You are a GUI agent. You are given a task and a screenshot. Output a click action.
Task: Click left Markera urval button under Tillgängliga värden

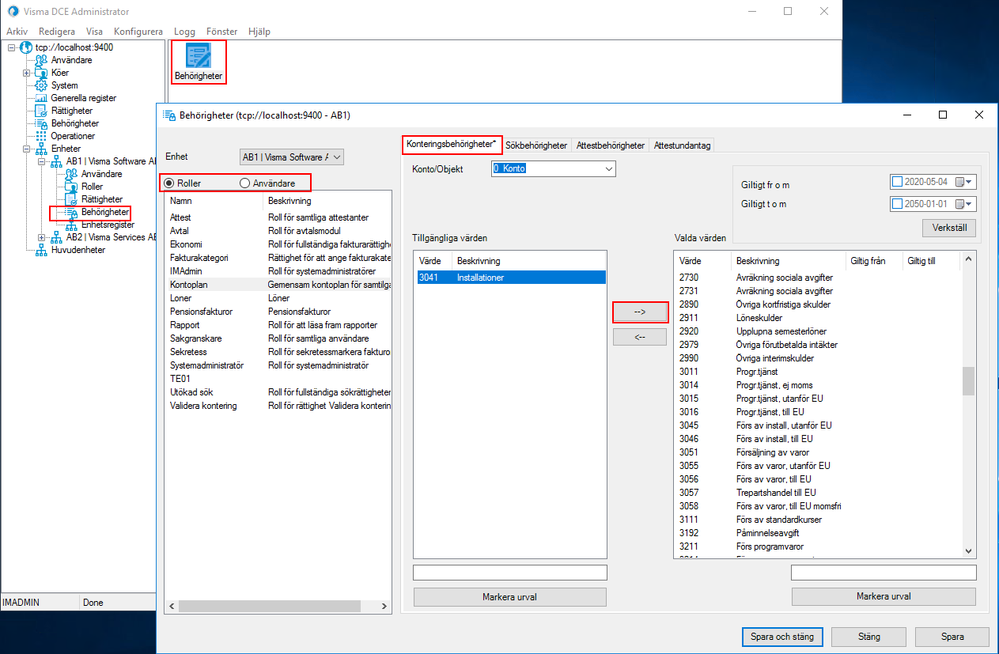510,597
